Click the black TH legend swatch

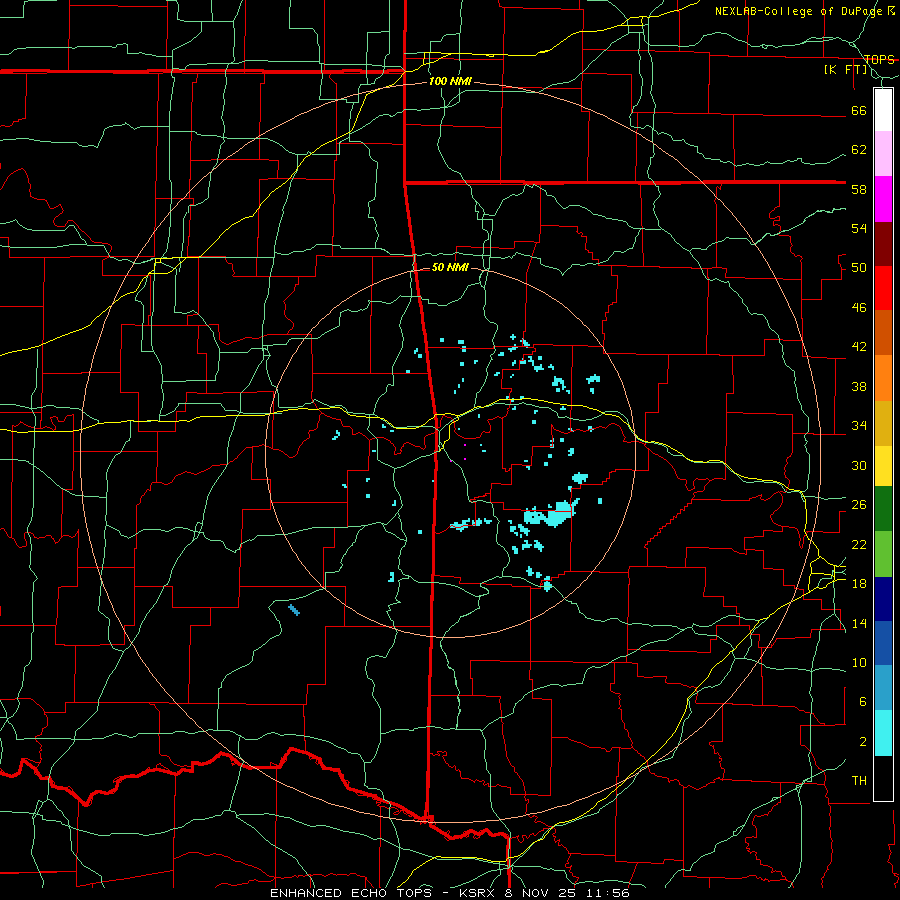pos(883,778)
